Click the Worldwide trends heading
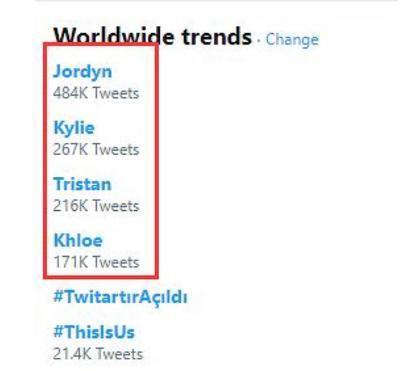 click(152, 36)
